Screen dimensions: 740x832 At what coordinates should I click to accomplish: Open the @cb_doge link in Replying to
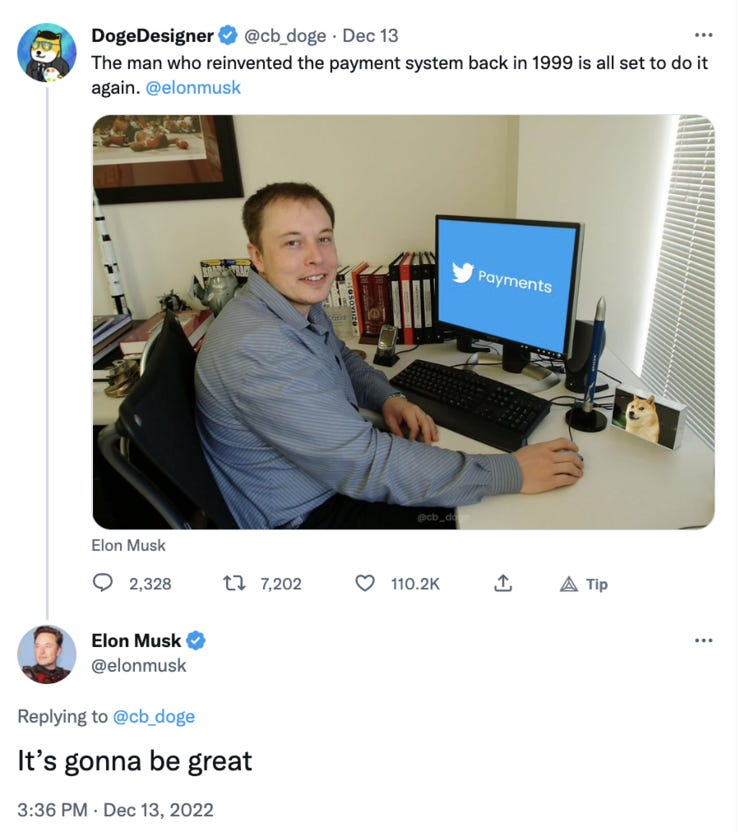154,716
